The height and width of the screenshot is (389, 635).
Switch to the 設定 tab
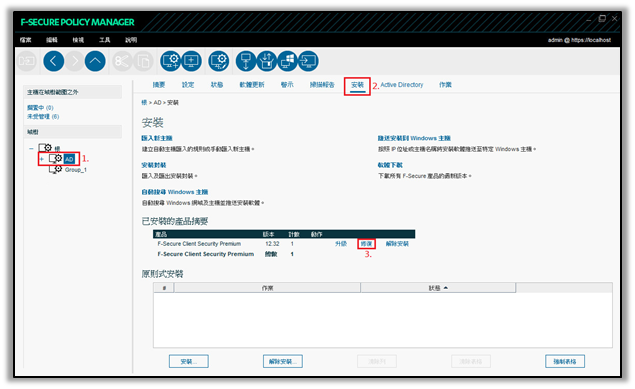pos(188,85)
